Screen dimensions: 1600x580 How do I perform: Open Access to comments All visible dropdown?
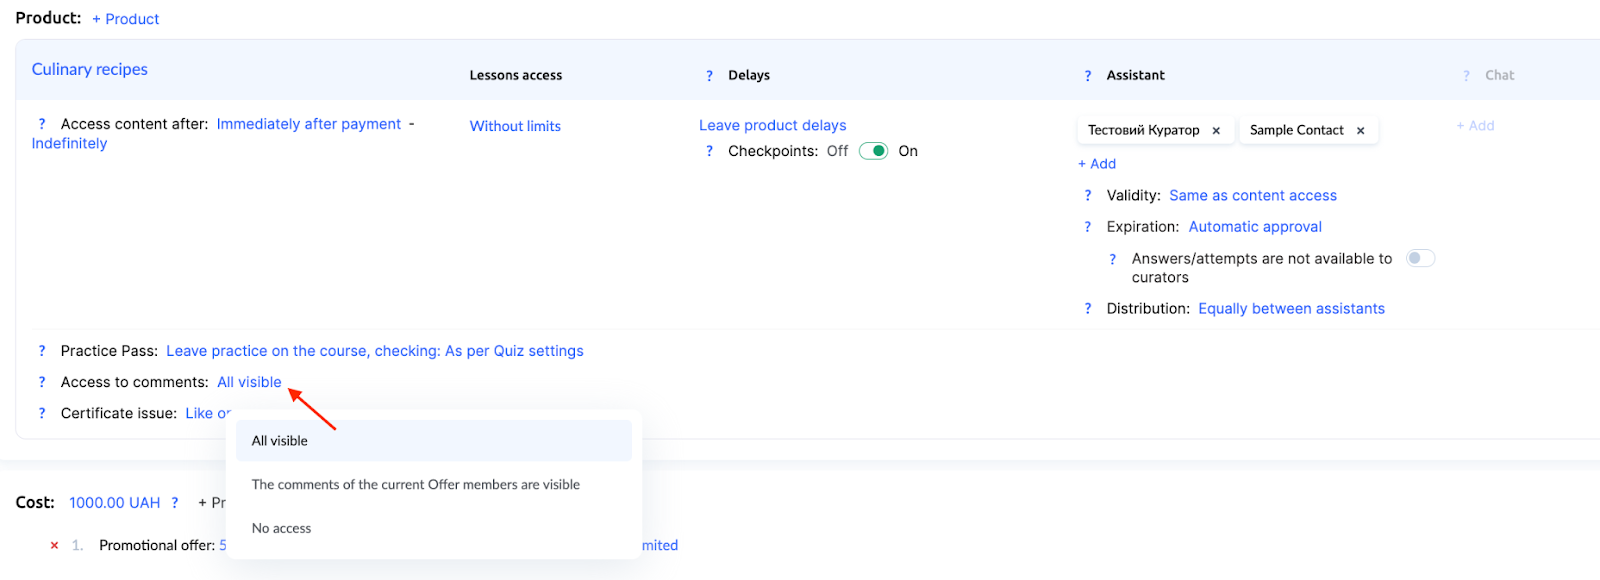coord(249,382)
